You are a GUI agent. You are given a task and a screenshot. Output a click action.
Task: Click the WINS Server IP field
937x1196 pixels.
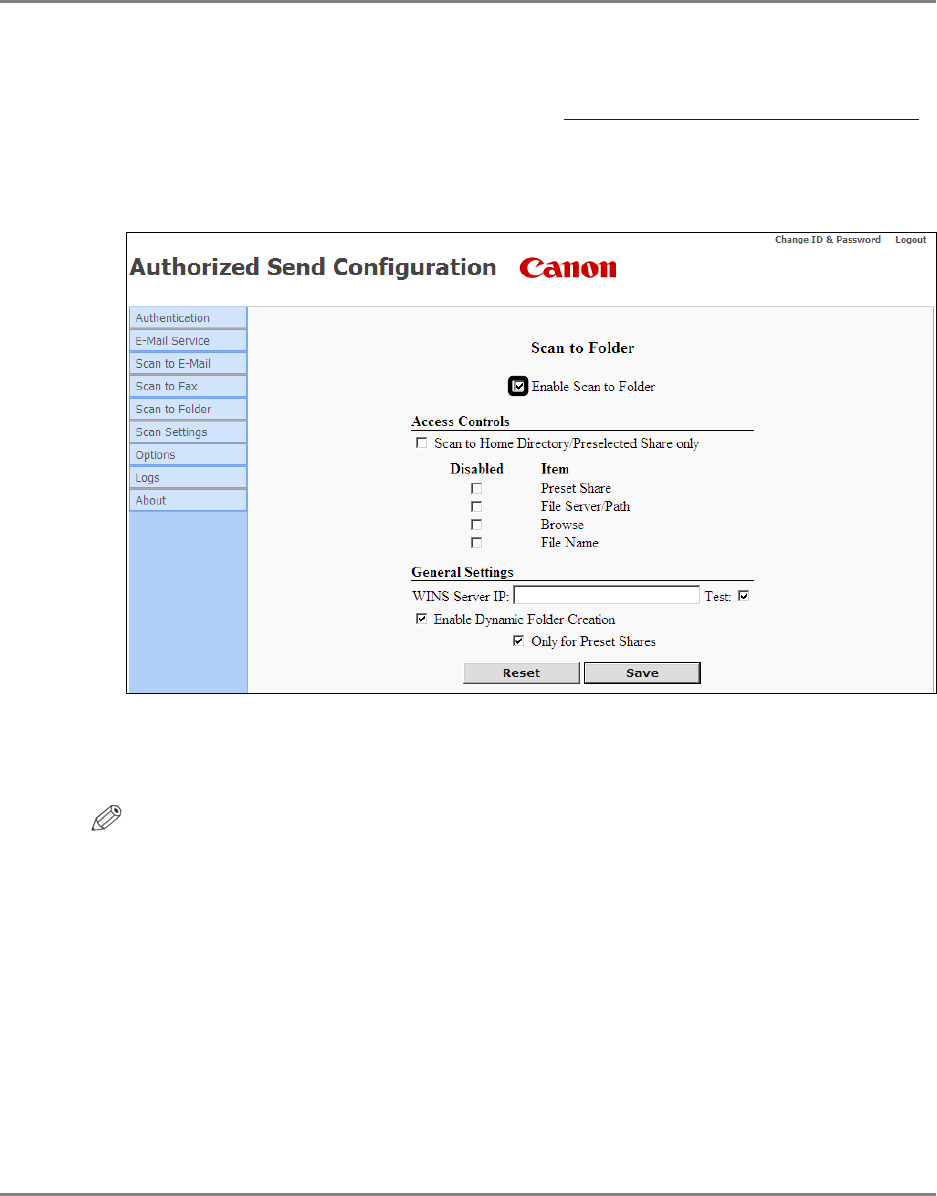coord(607,595)
